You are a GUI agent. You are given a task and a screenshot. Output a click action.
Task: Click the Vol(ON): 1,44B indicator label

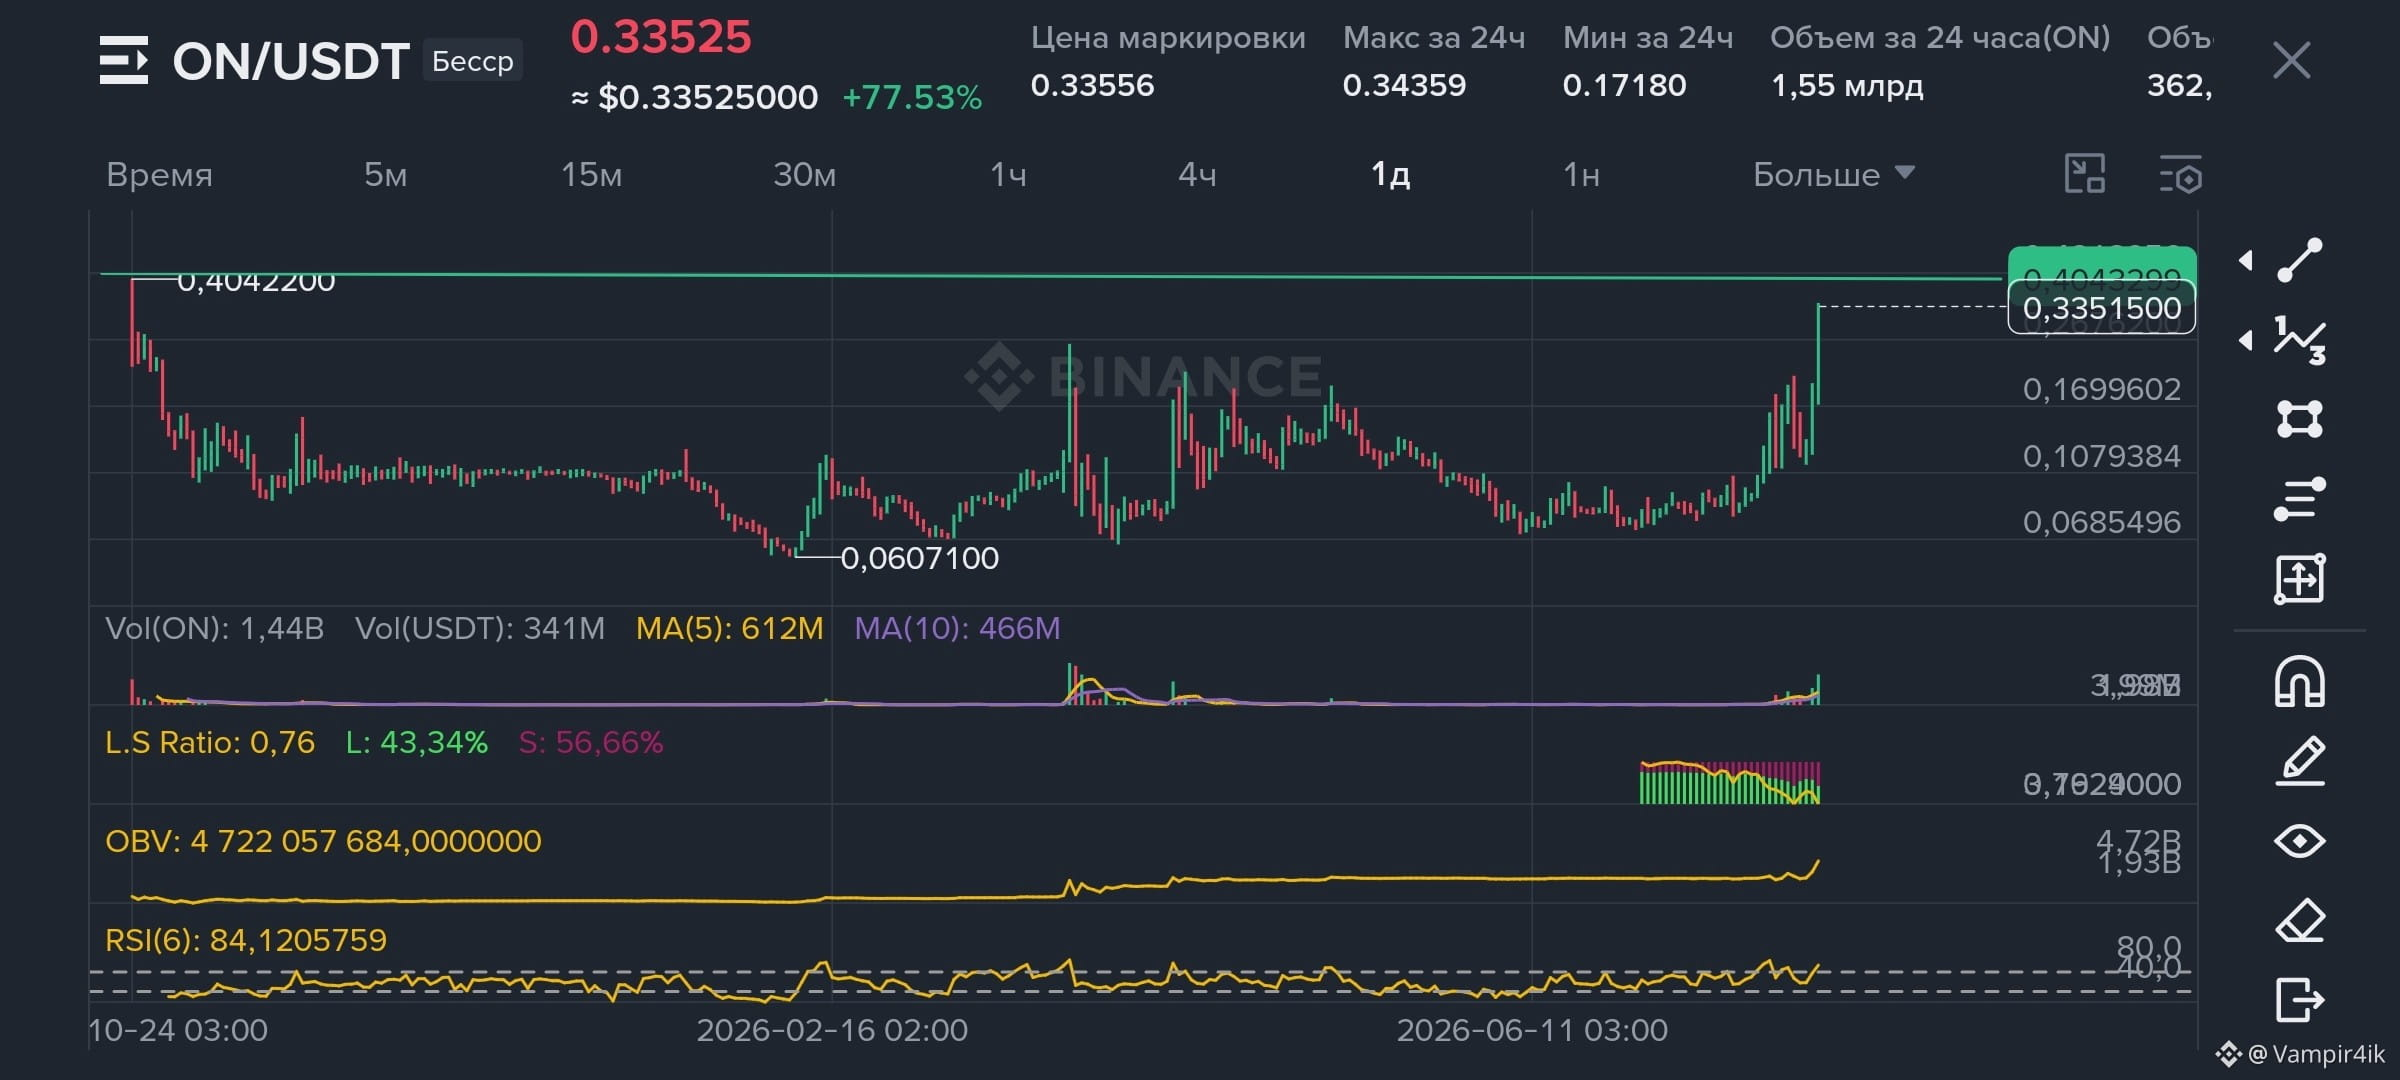(215, 629)
